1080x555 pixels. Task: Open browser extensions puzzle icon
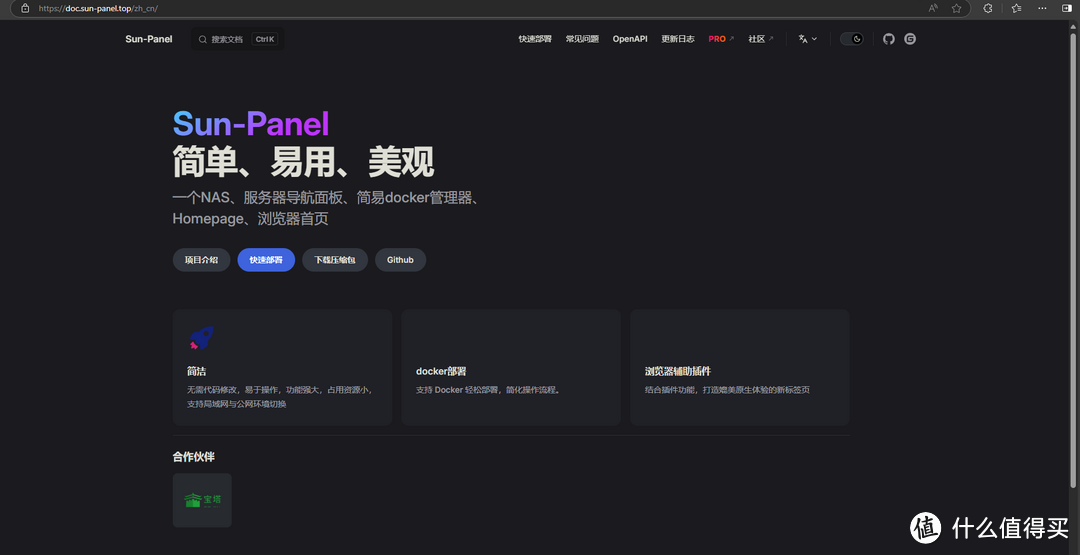click(987, 8)
